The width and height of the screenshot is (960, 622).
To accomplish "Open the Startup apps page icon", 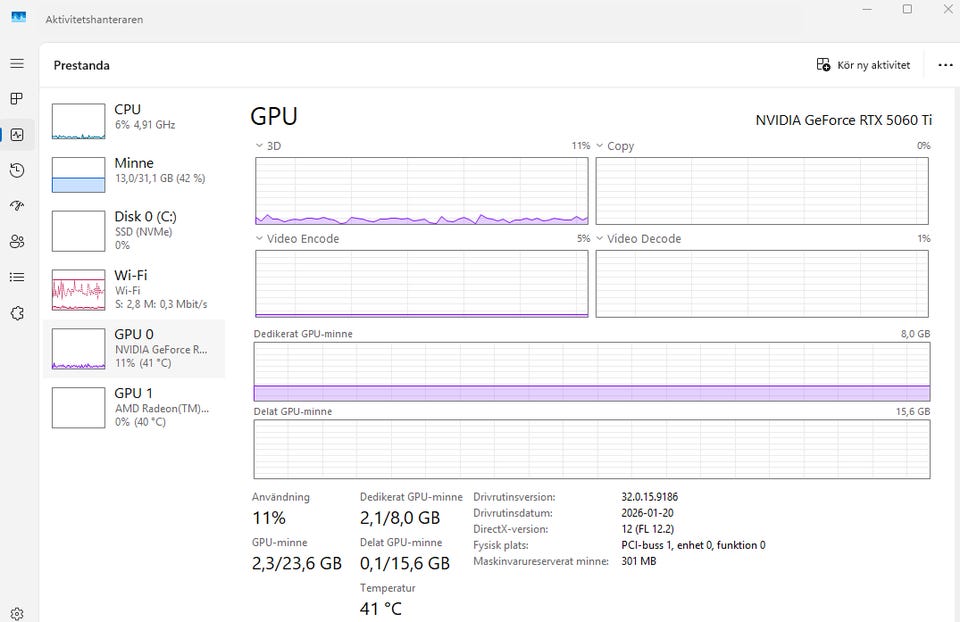I will [17, 206].
